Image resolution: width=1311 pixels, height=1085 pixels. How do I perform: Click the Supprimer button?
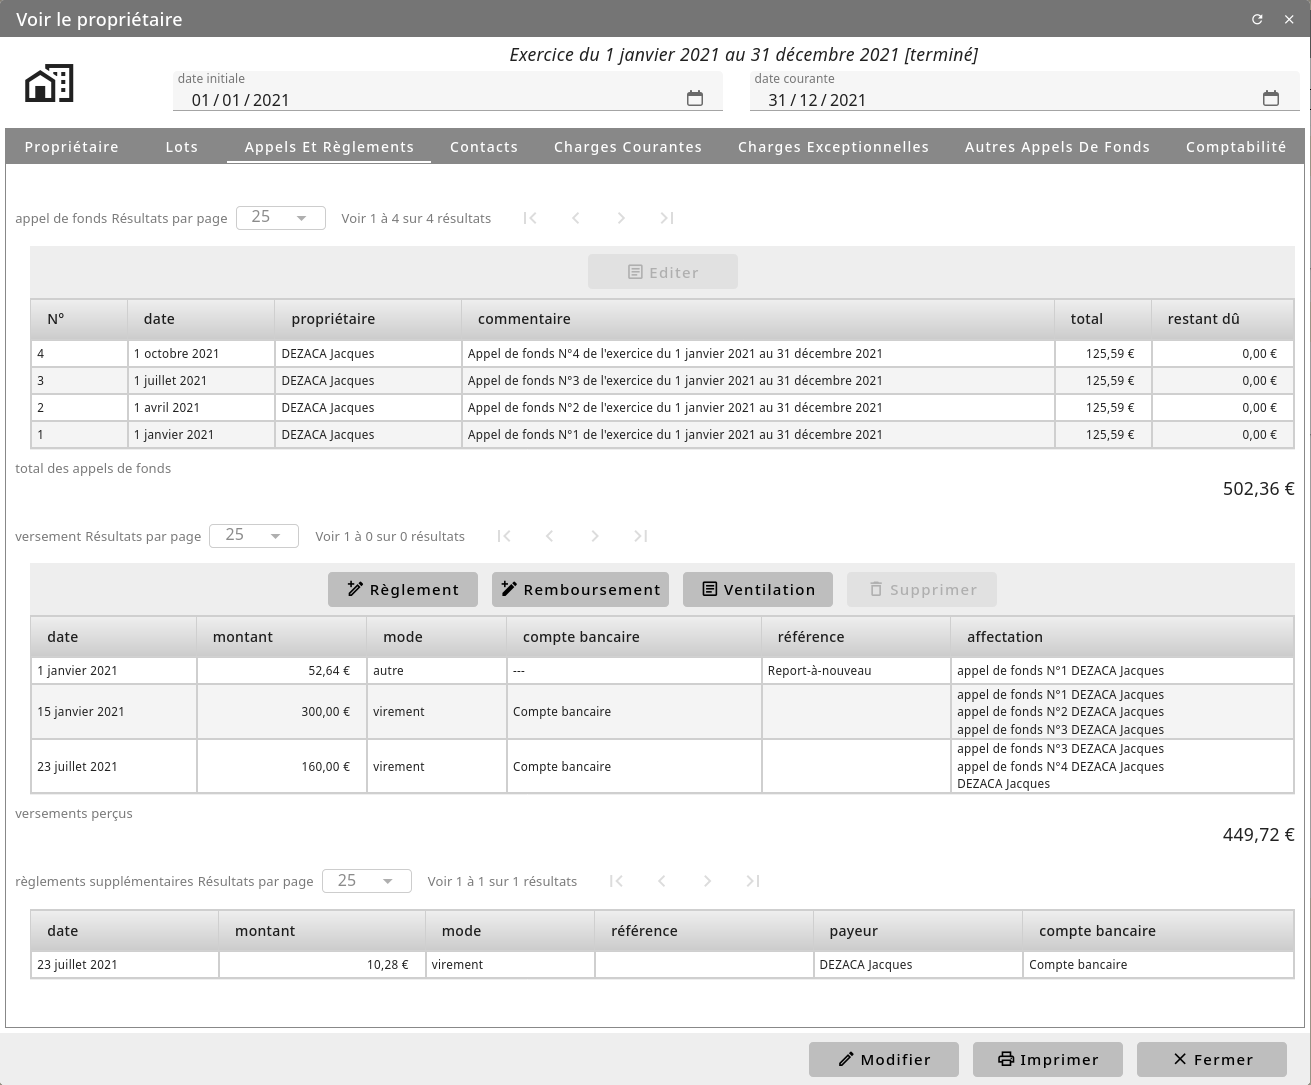(922, 589)
